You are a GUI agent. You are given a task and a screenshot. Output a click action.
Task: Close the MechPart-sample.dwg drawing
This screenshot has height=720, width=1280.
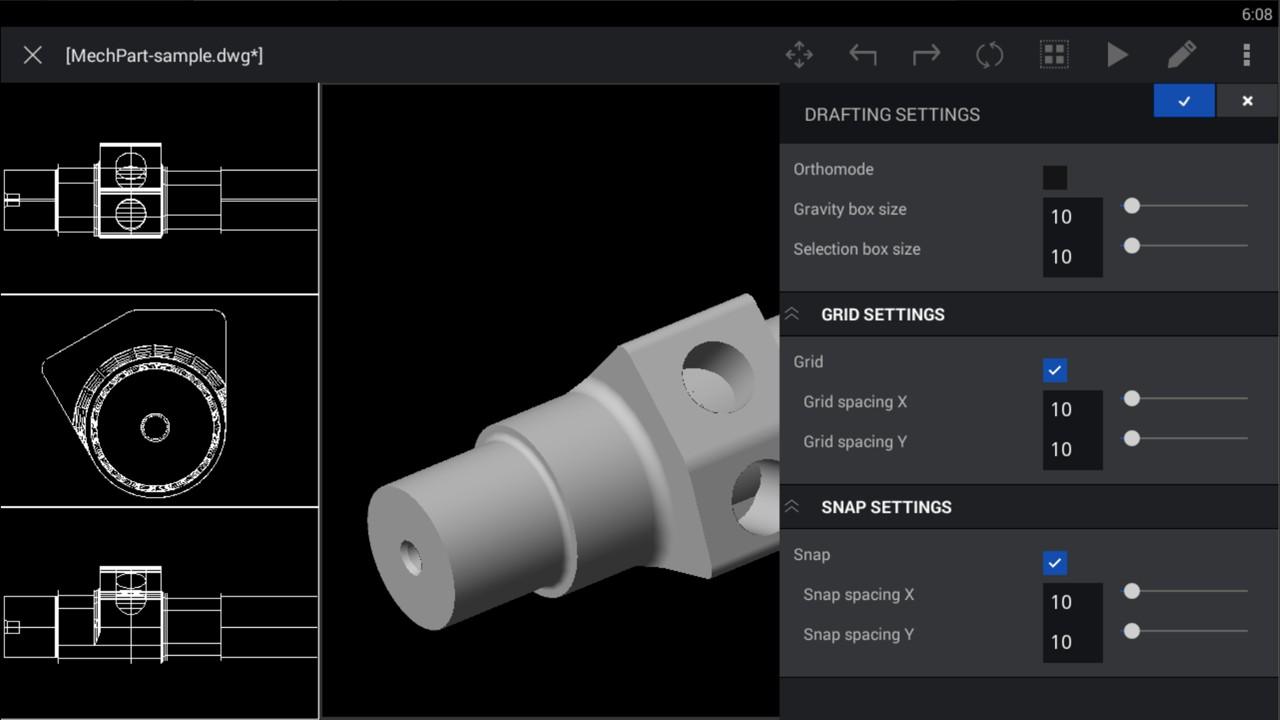click(32, 55)
